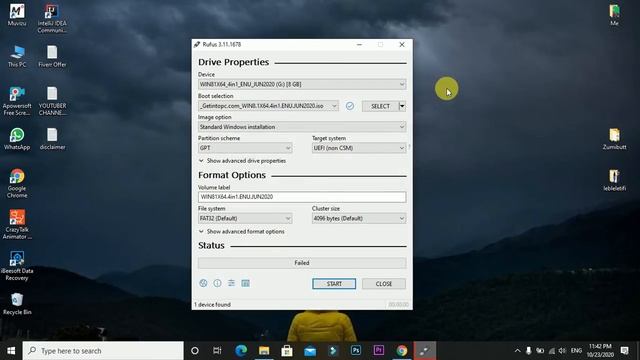
Task: Select Me folder on desktop
Action: click(x=614, y=15)
